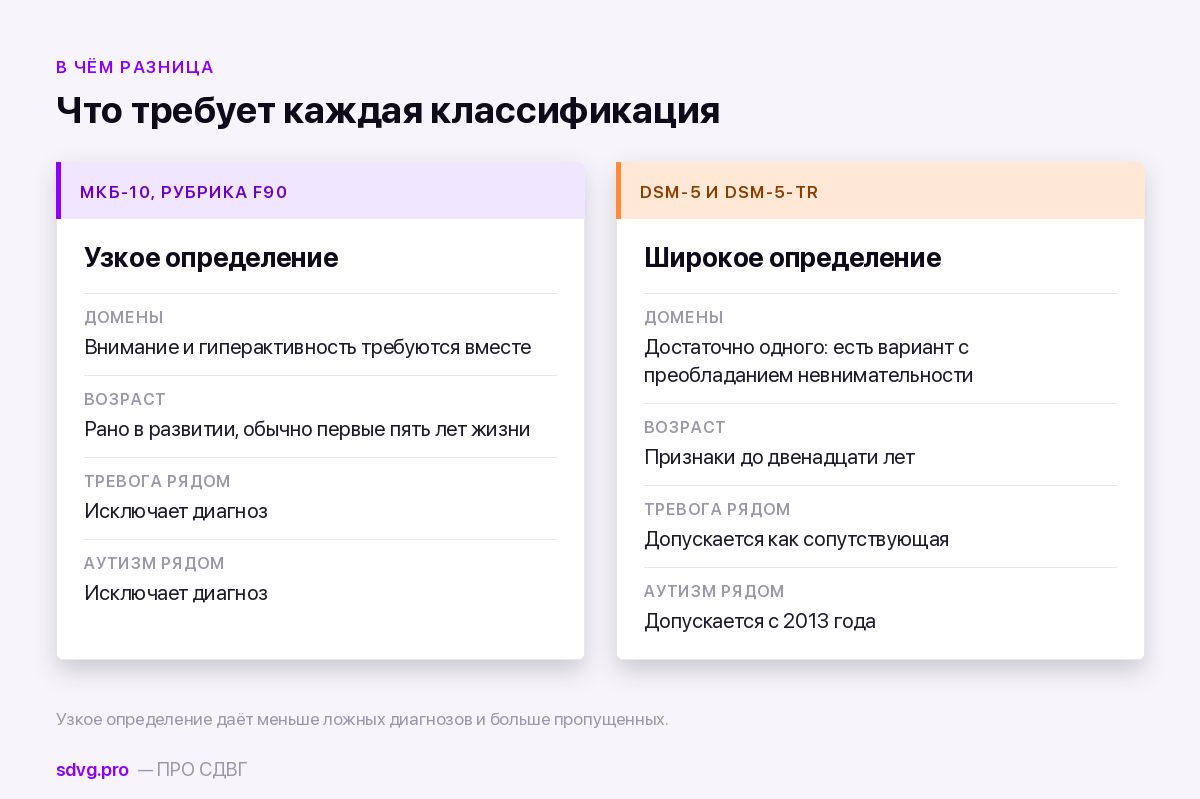Click the 'DSM-5 И DSM-5-TR' card header

click(880, 191)
